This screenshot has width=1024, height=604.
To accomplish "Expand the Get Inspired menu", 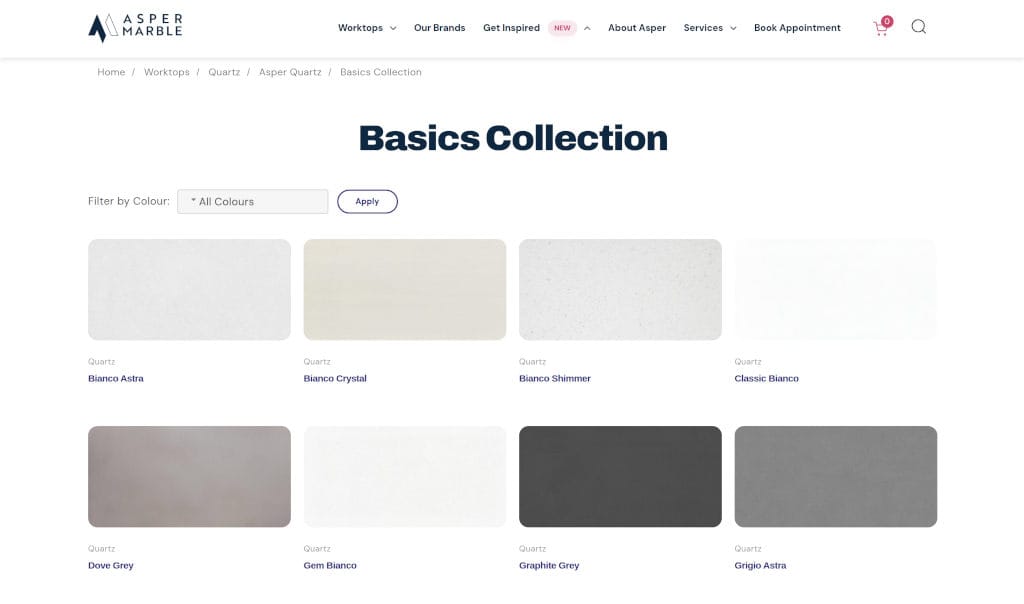I will [x=511, y=28].
